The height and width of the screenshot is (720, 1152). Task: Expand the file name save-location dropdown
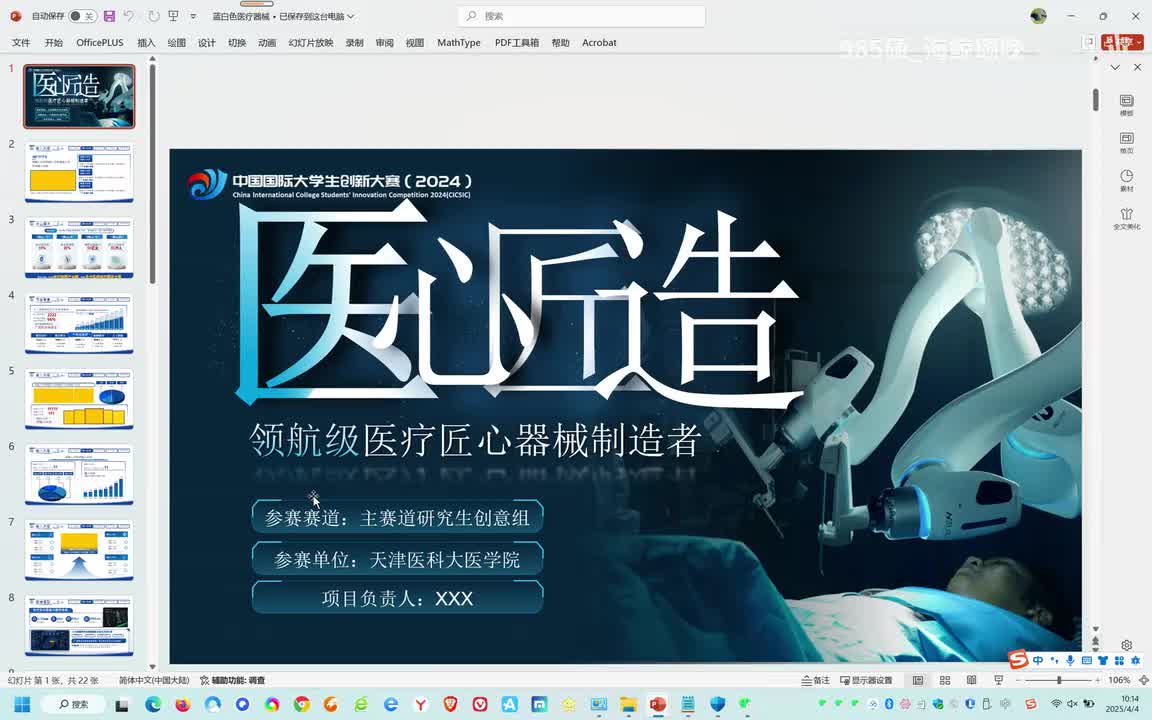point(350,16)
